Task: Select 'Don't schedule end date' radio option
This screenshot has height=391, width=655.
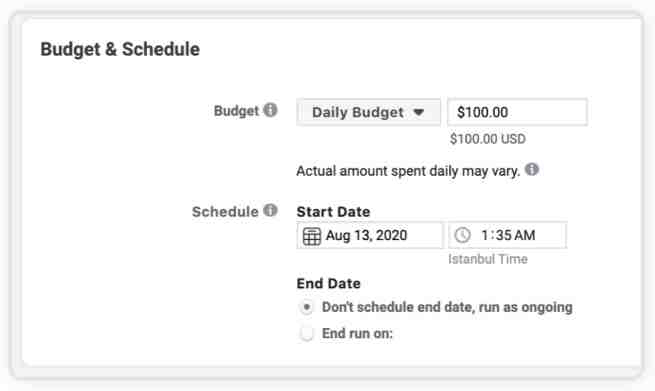Action: pos(306,307)
